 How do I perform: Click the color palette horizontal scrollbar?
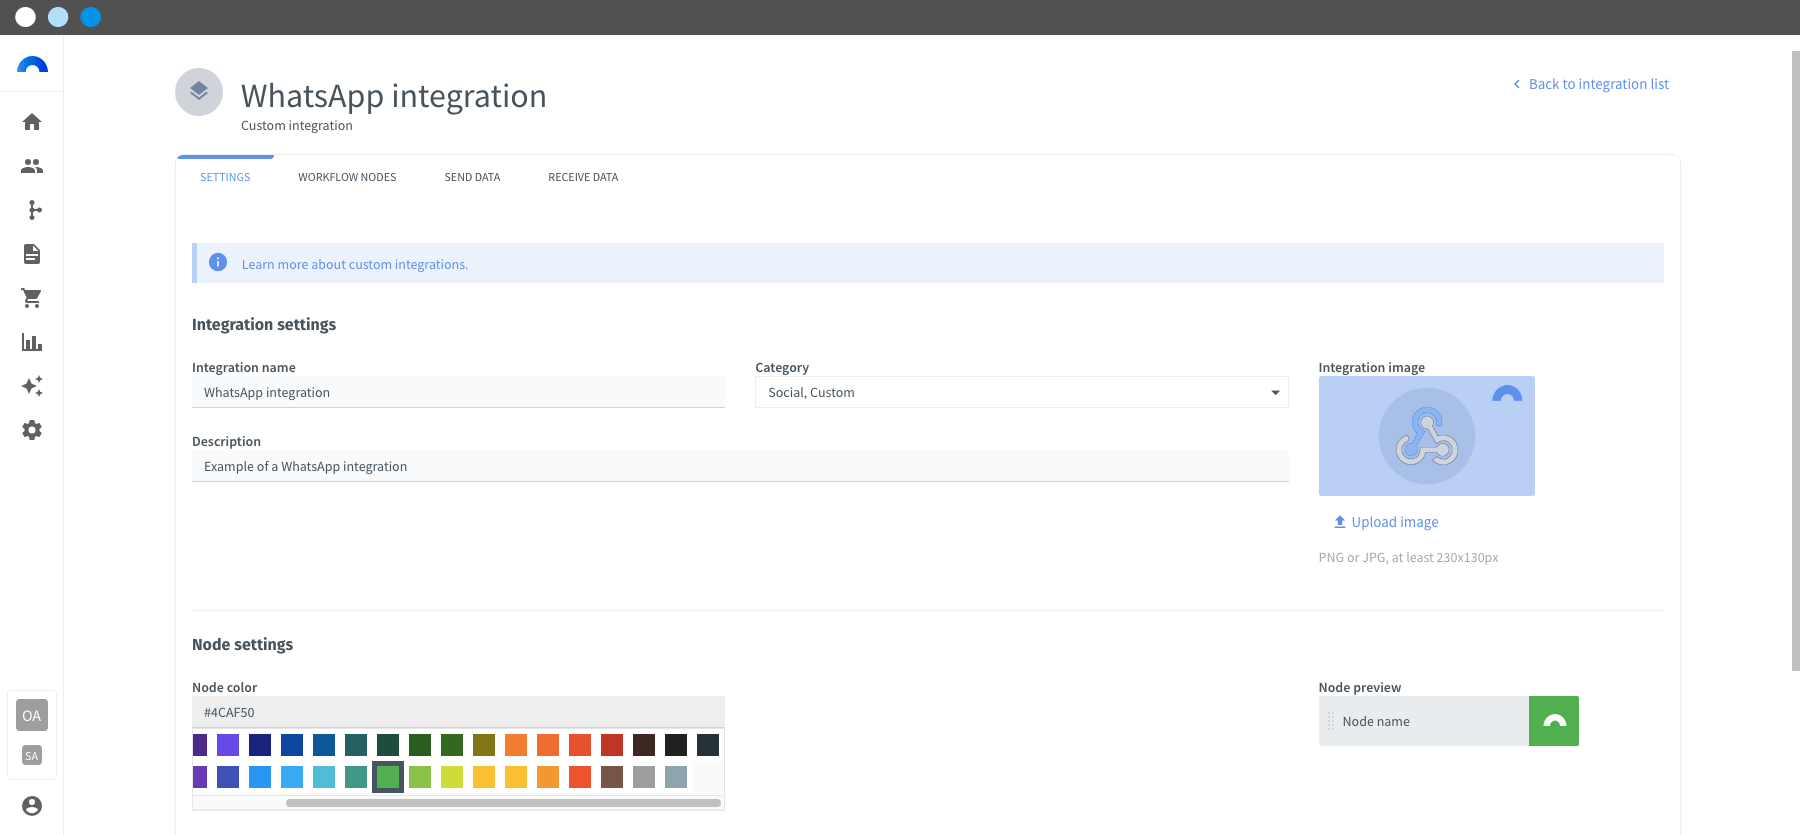[x=503, y=802]
